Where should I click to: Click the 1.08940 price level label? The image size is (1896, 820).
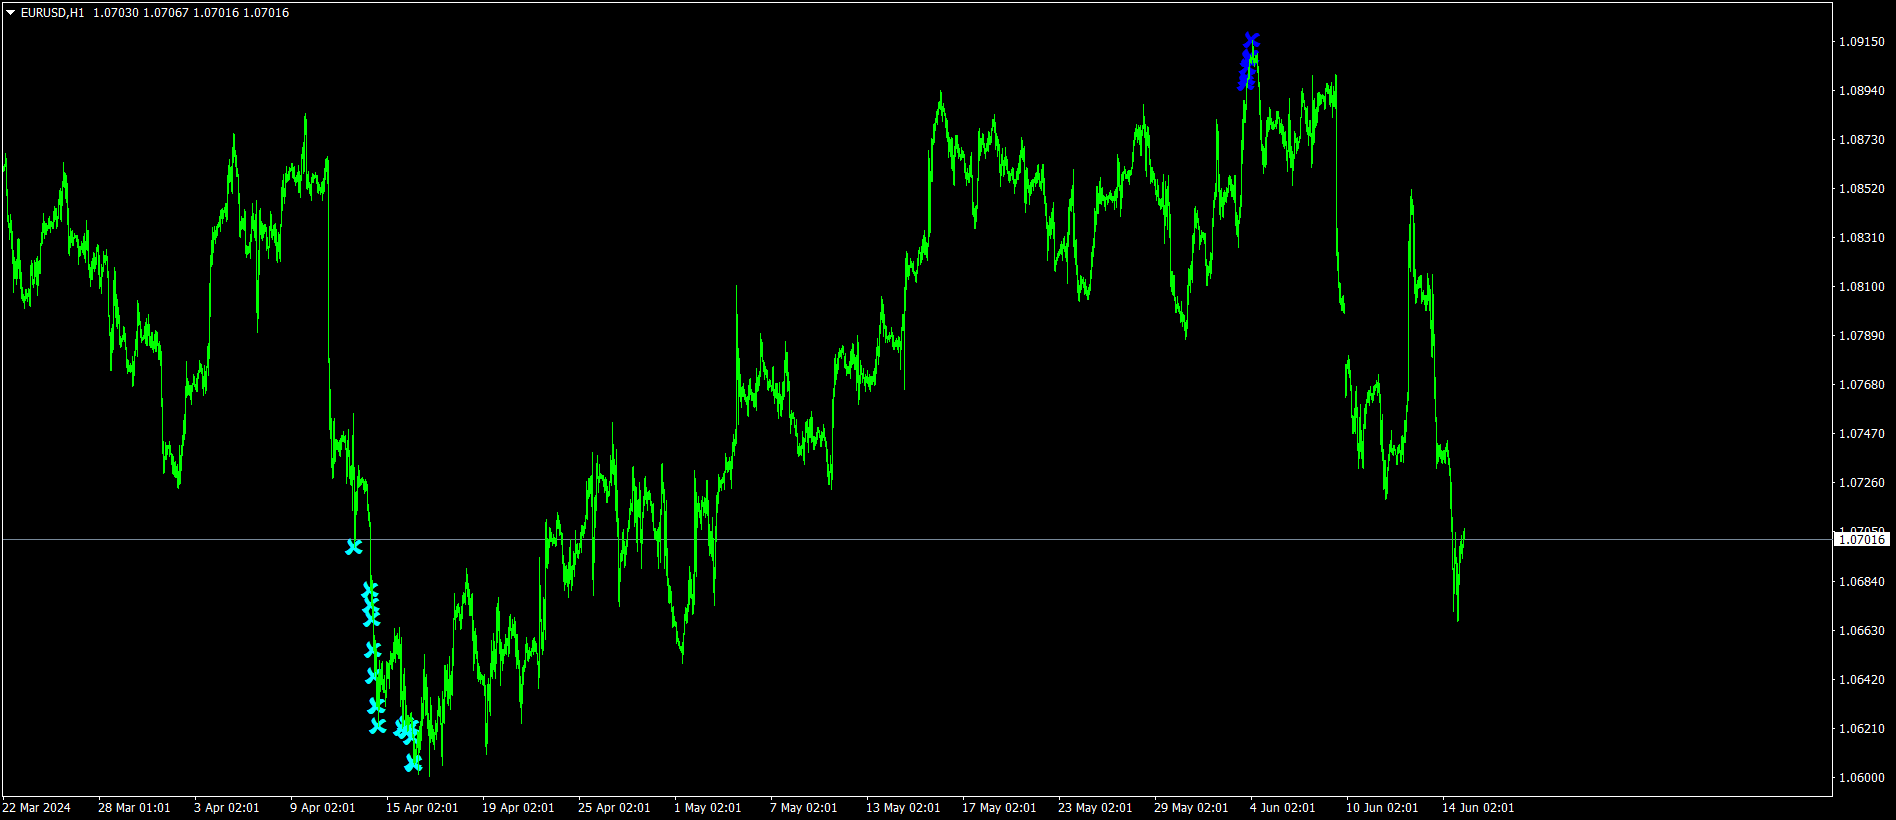(x=1862, y=91)
